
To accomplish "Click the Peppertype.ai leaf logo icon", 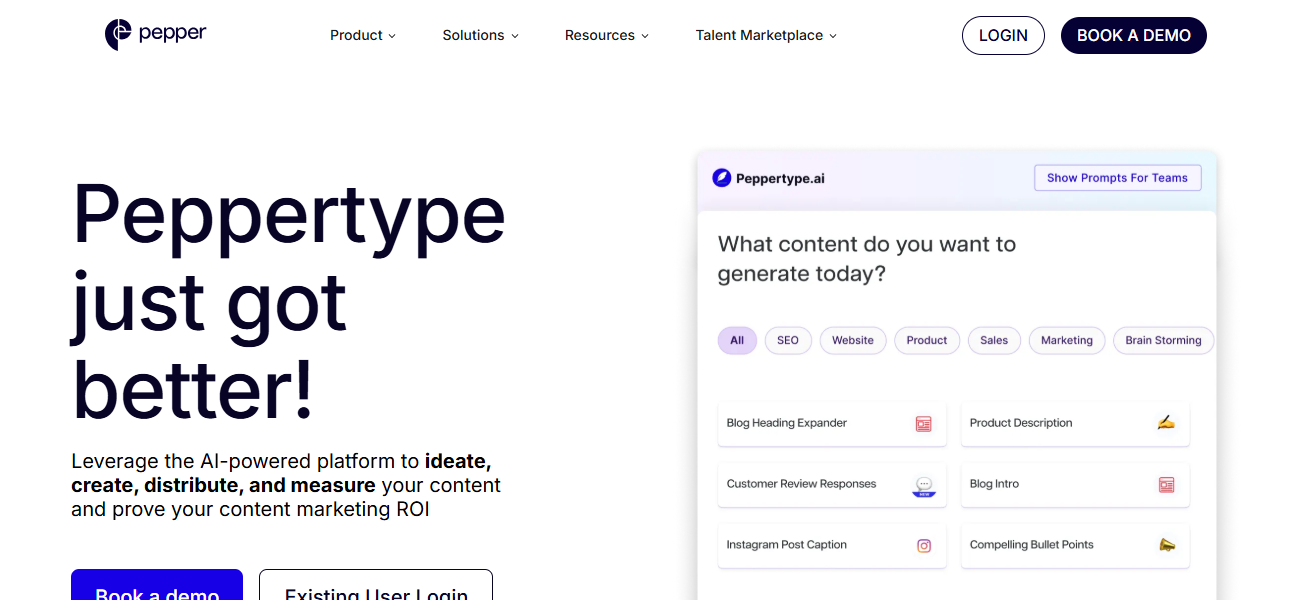I will pyautogui.click(x=722, y=178).
